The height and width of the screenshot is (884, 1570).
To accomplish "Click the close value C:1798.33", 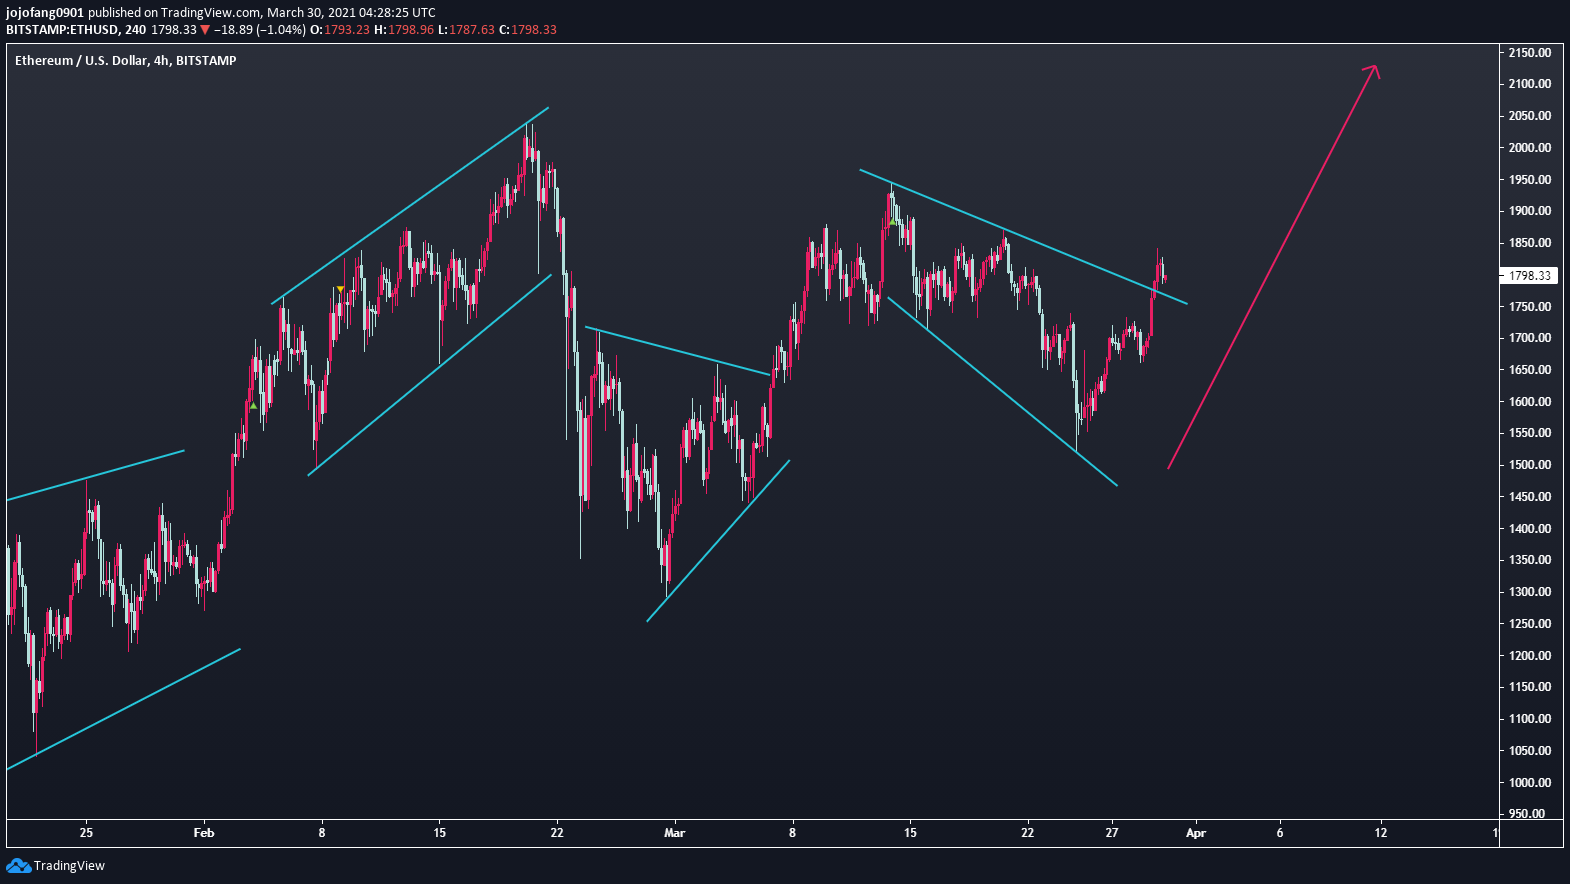I will [x=527, y=30].
